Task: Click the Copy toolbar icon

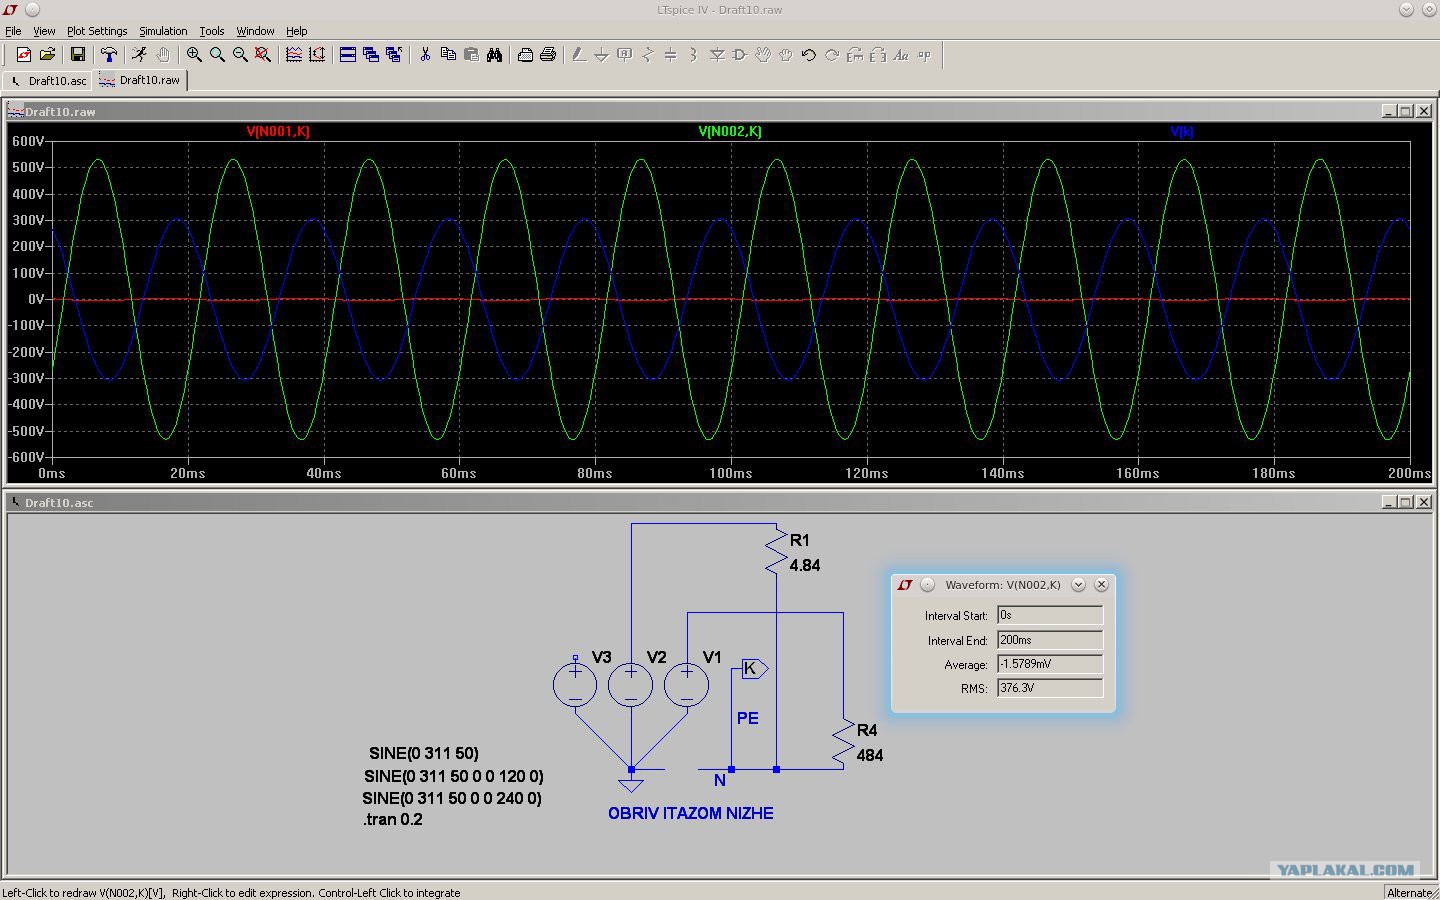Action: (x=448, y=55)
